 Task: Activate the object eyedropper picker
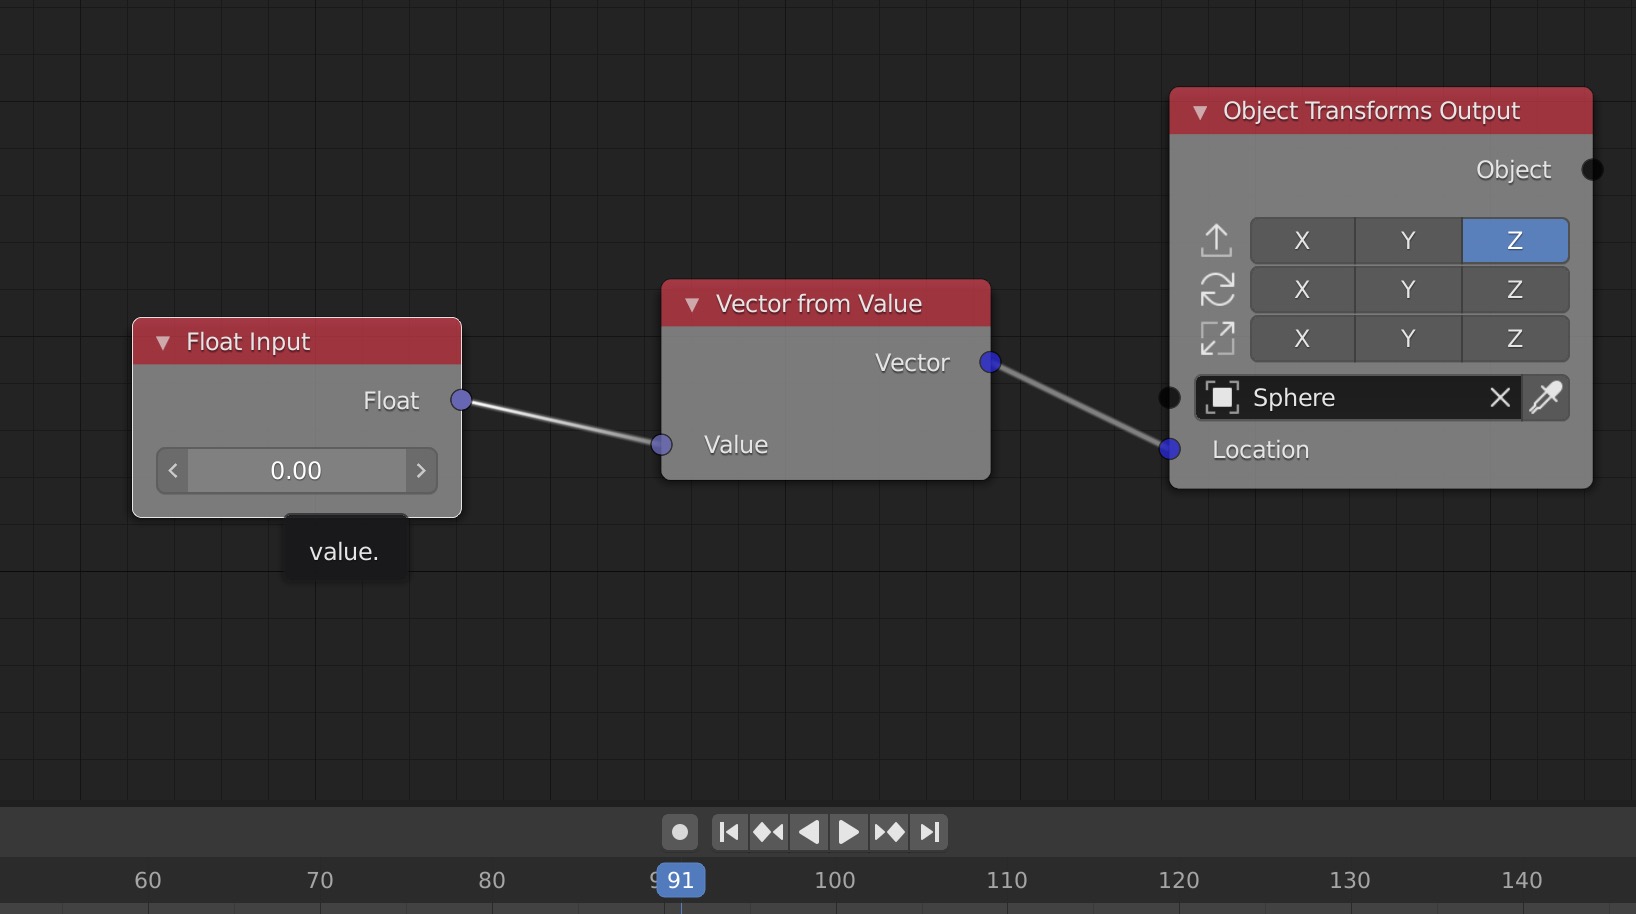coord(1546,398)
